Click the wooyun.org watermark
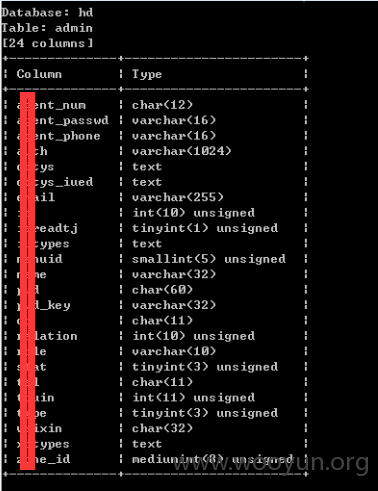The width and height of the screenshot is (378, 491). (271, 463)
